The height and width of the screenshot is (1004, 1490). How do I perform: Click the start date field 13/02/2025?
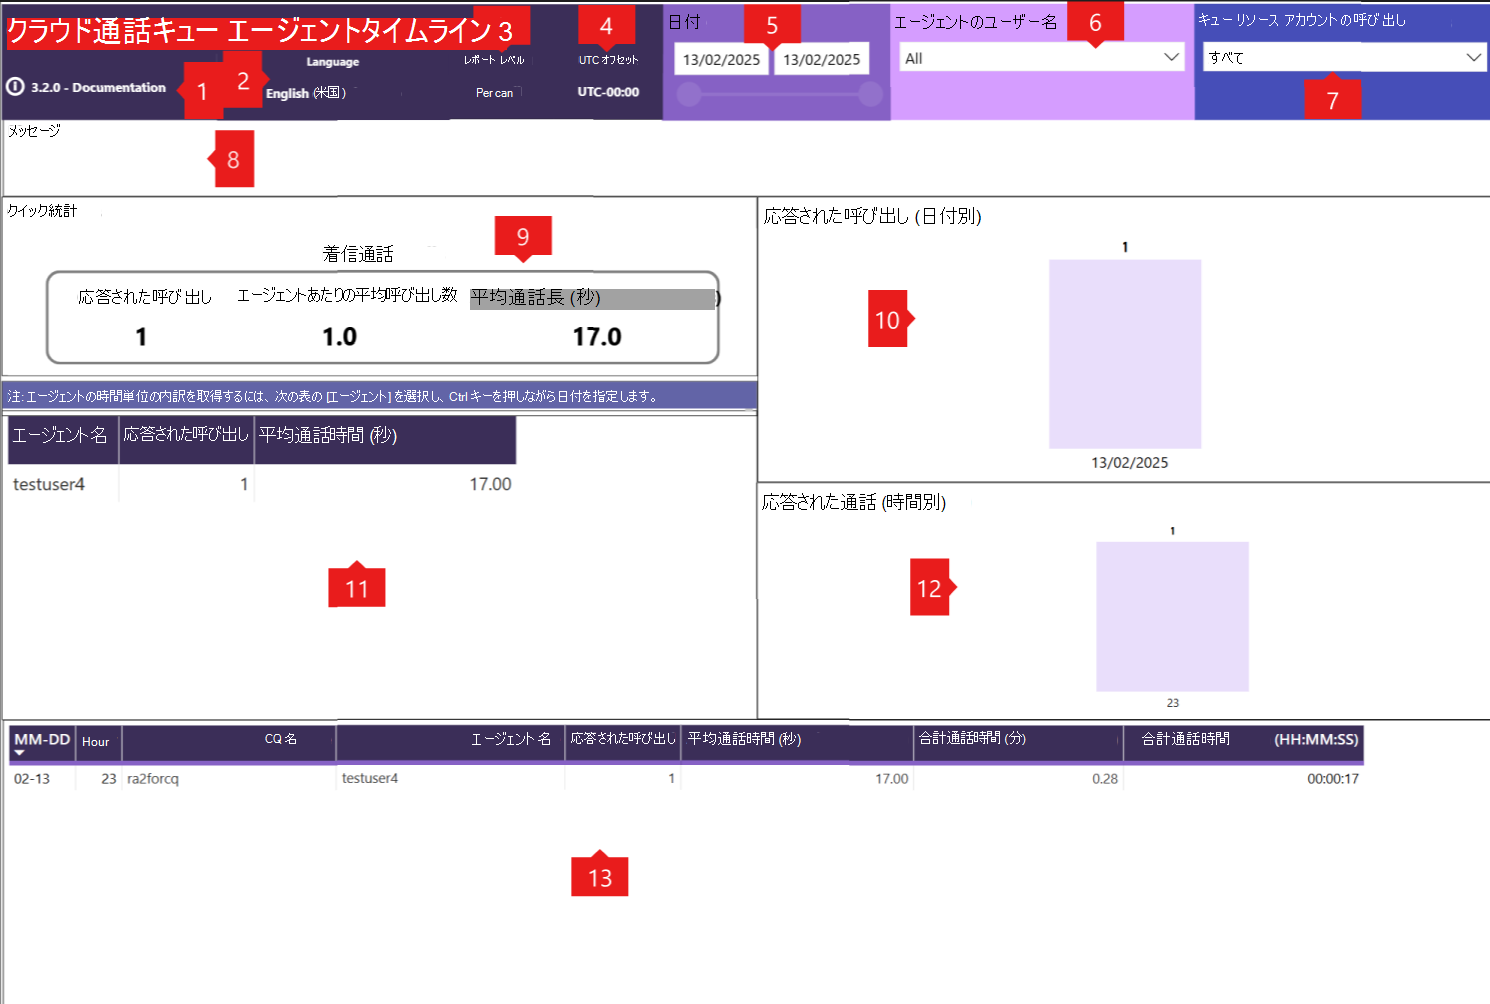point(721,59)
